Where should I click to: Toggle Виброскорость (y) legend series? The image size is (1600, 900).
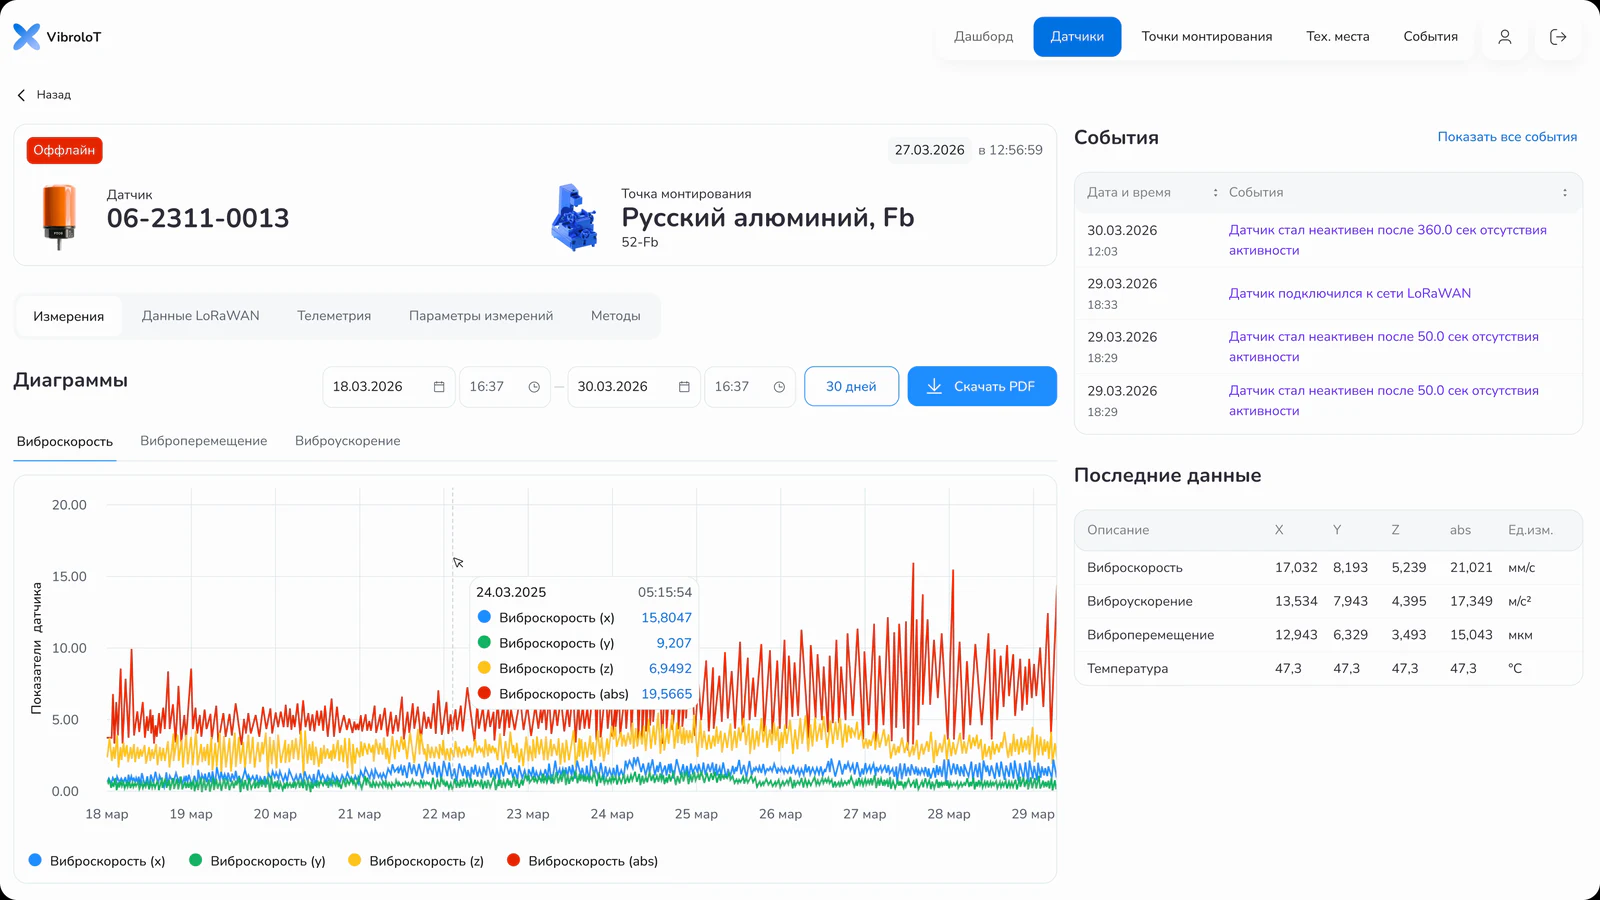click(257, 860)
